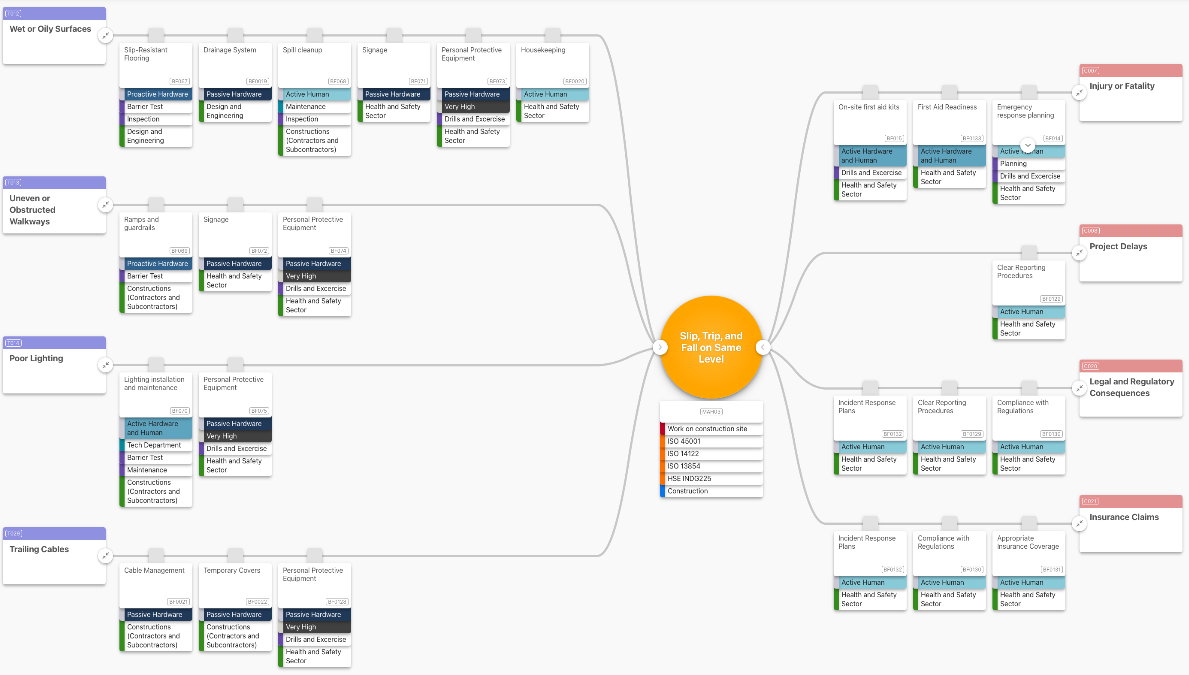Click the Drainage System barrier connector handle

[236, 35]
